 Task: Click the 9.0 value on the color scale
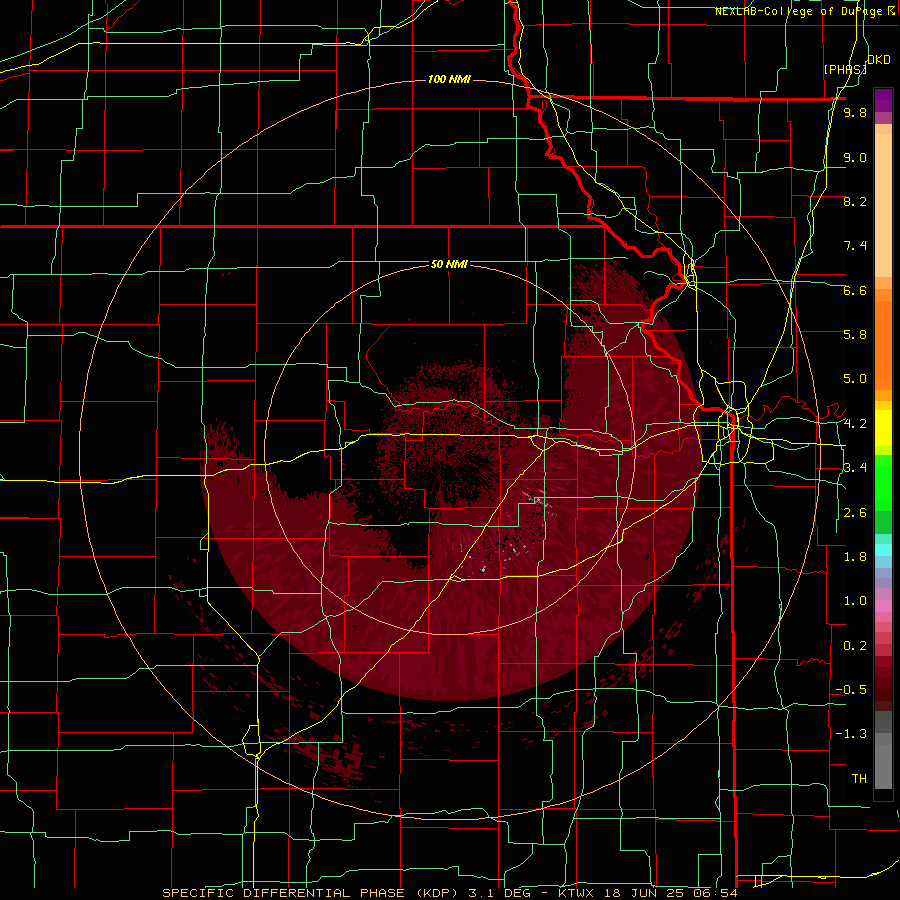(x=855, y=157)
